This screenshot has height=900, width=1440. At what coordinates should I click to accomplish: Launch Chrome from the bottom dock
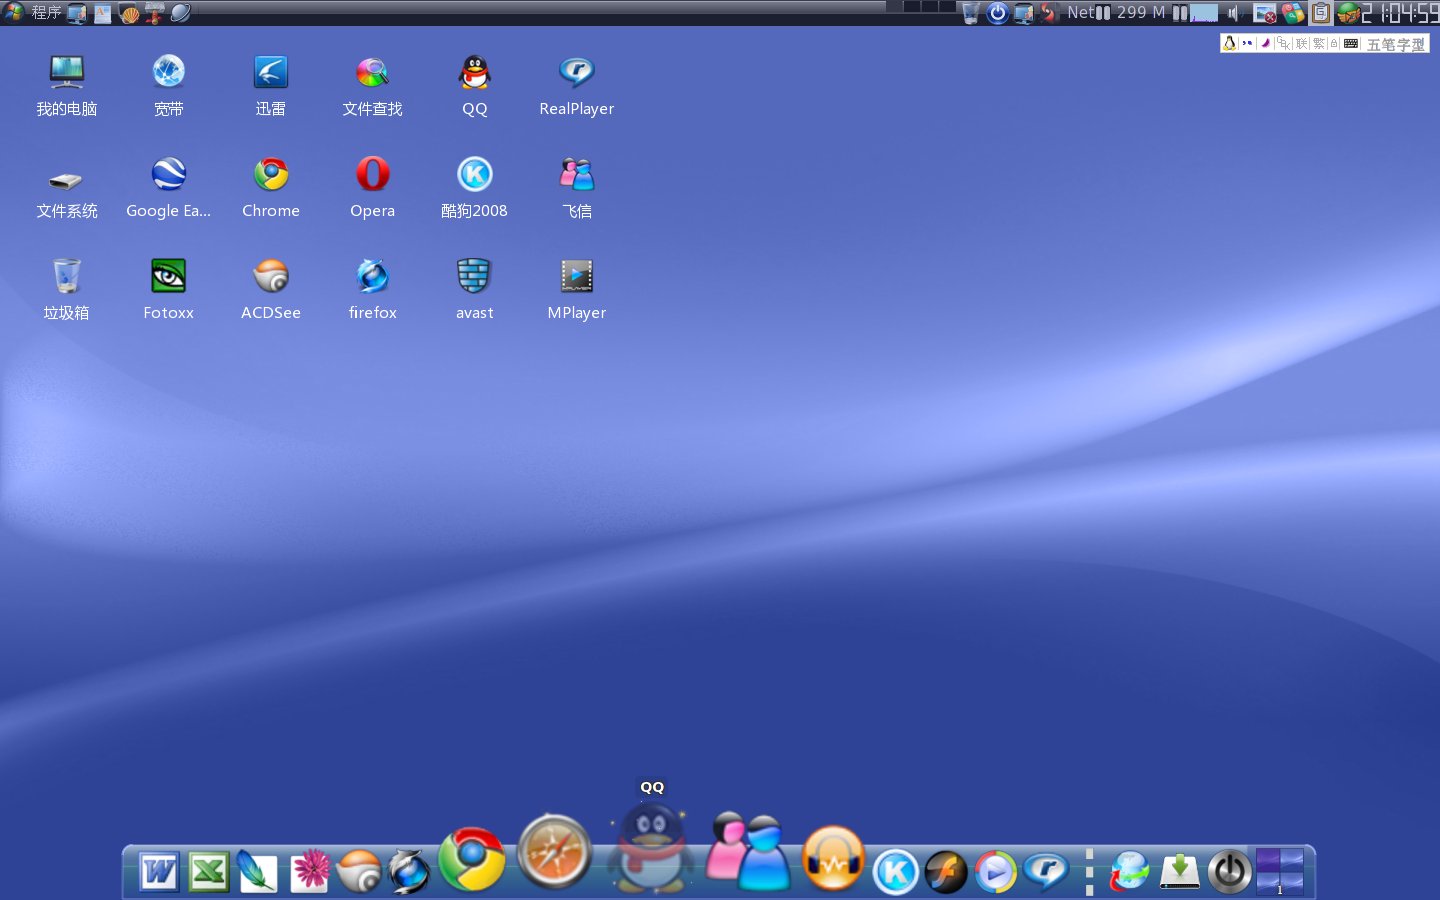point(472,859)
